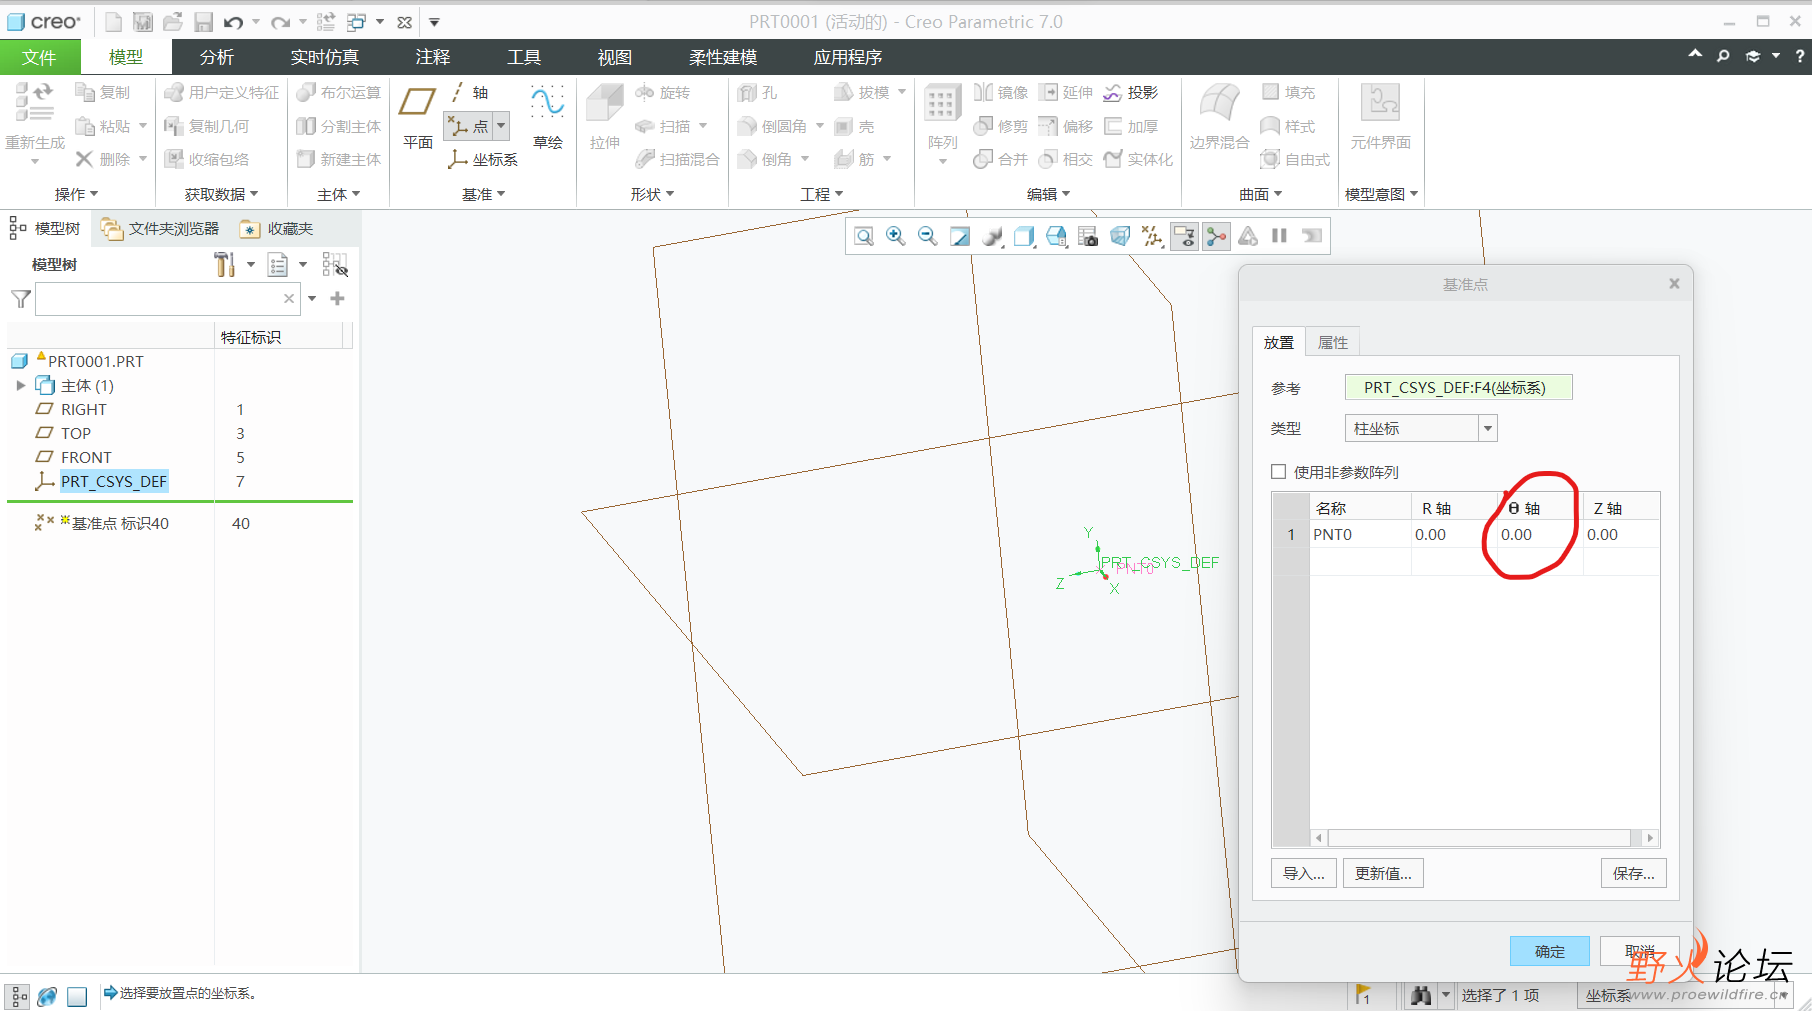The height and width of the screenshot is (1011, 1812).
Task: Click the Boundary Blend (边界混合) tool
Action: pyautogui.click(x=1219, y=118)
